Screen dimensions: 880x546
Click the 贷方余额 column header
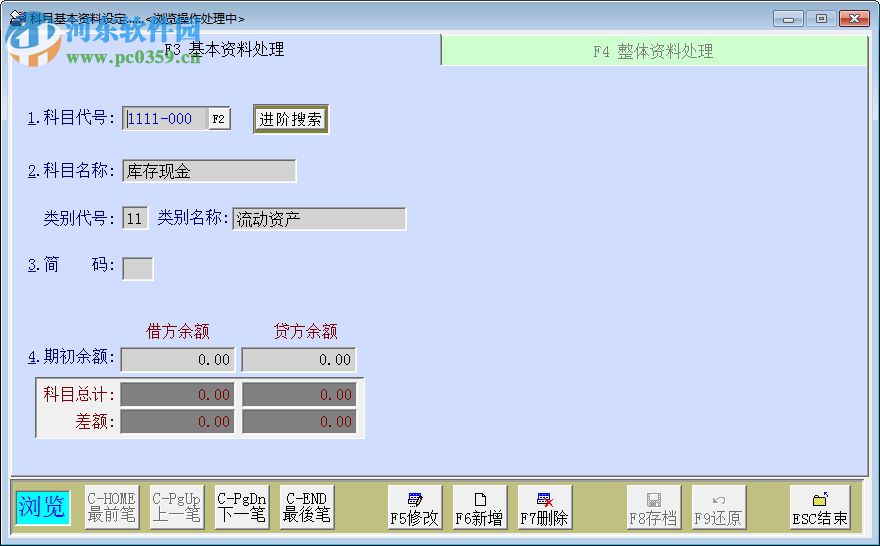[x=306, y=332]
